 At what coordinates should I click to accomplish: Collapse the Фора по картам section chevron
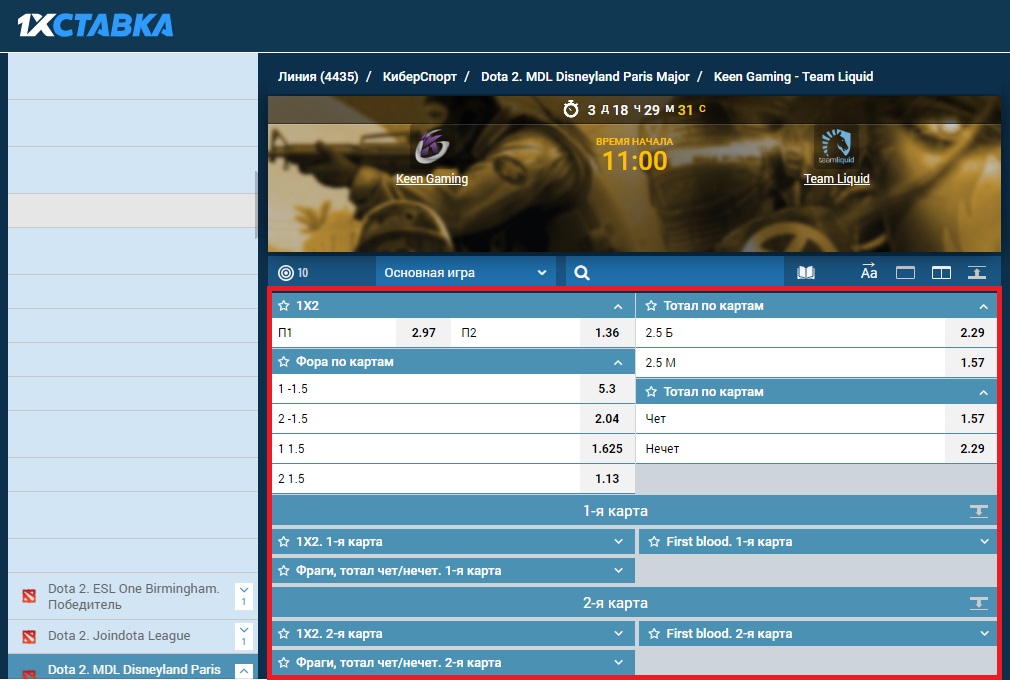pyautogui.click(x=618, y=363)
